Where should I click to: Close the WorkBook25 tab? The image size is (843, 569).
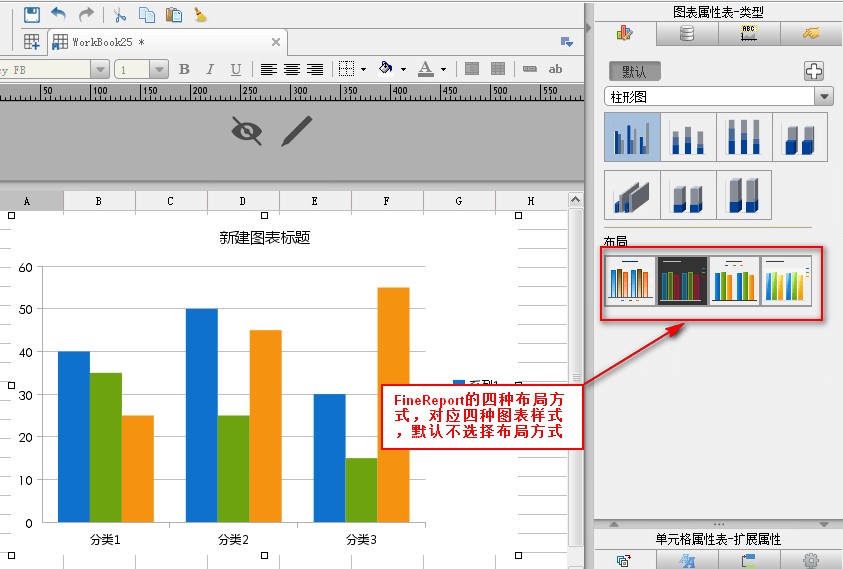pyautogui.click(x=276, y=42)
